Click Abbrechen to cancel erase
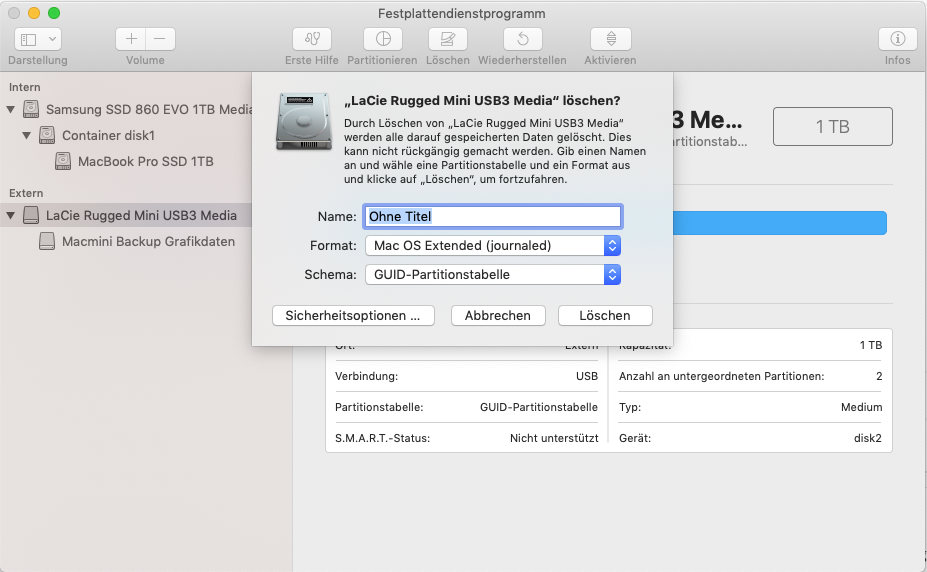 pos(498,316)
